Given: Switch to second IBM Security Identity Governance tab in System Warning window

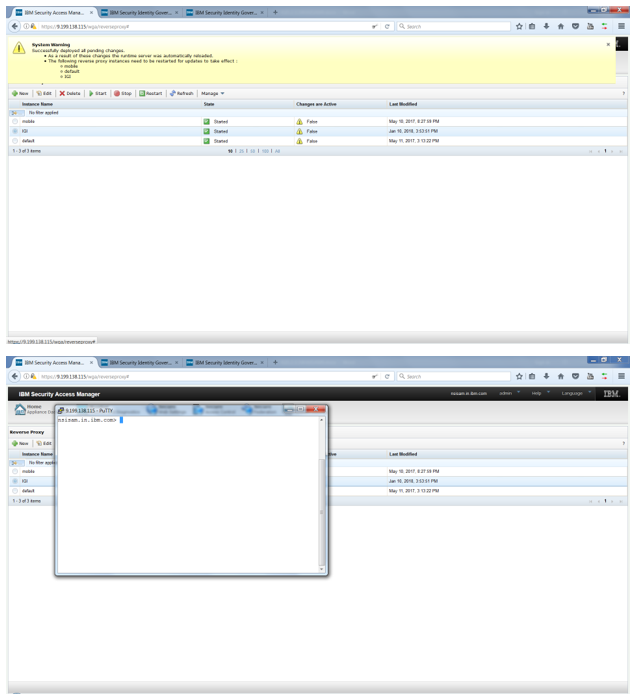Looking at the screenshot, I should click(140, 12).
